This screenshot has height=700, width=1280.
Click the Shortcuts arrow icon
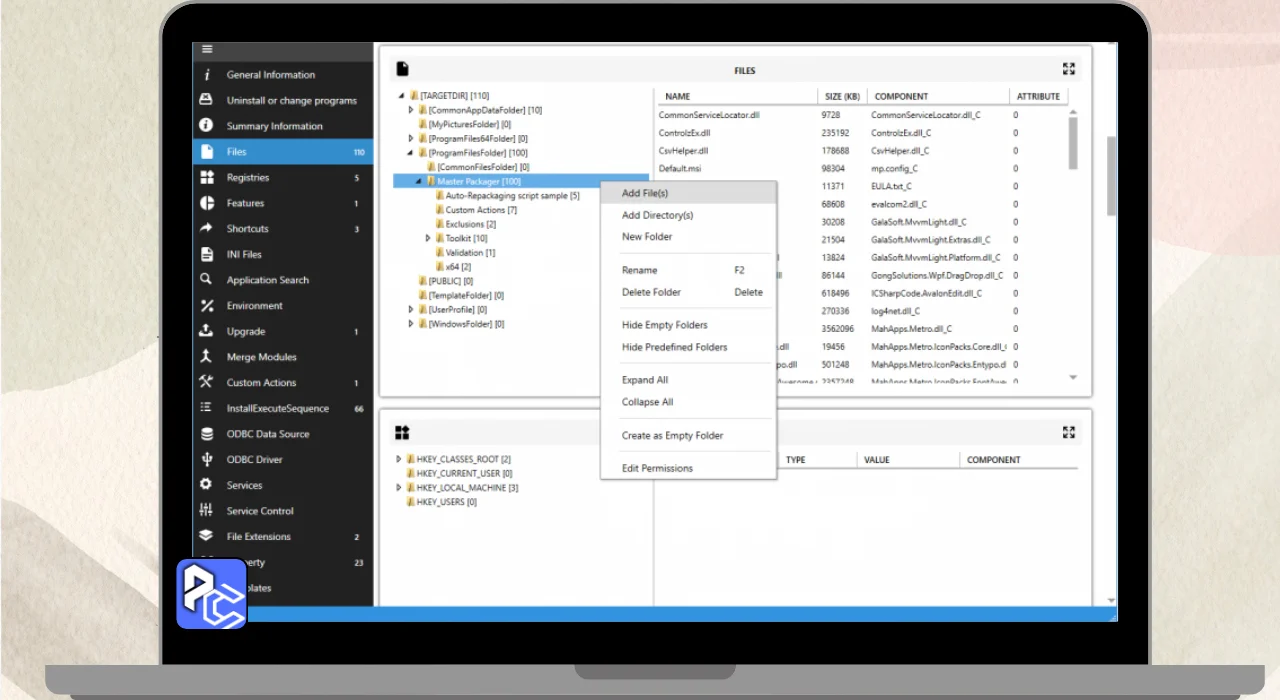pyautogui.click(x=207, y=229)
